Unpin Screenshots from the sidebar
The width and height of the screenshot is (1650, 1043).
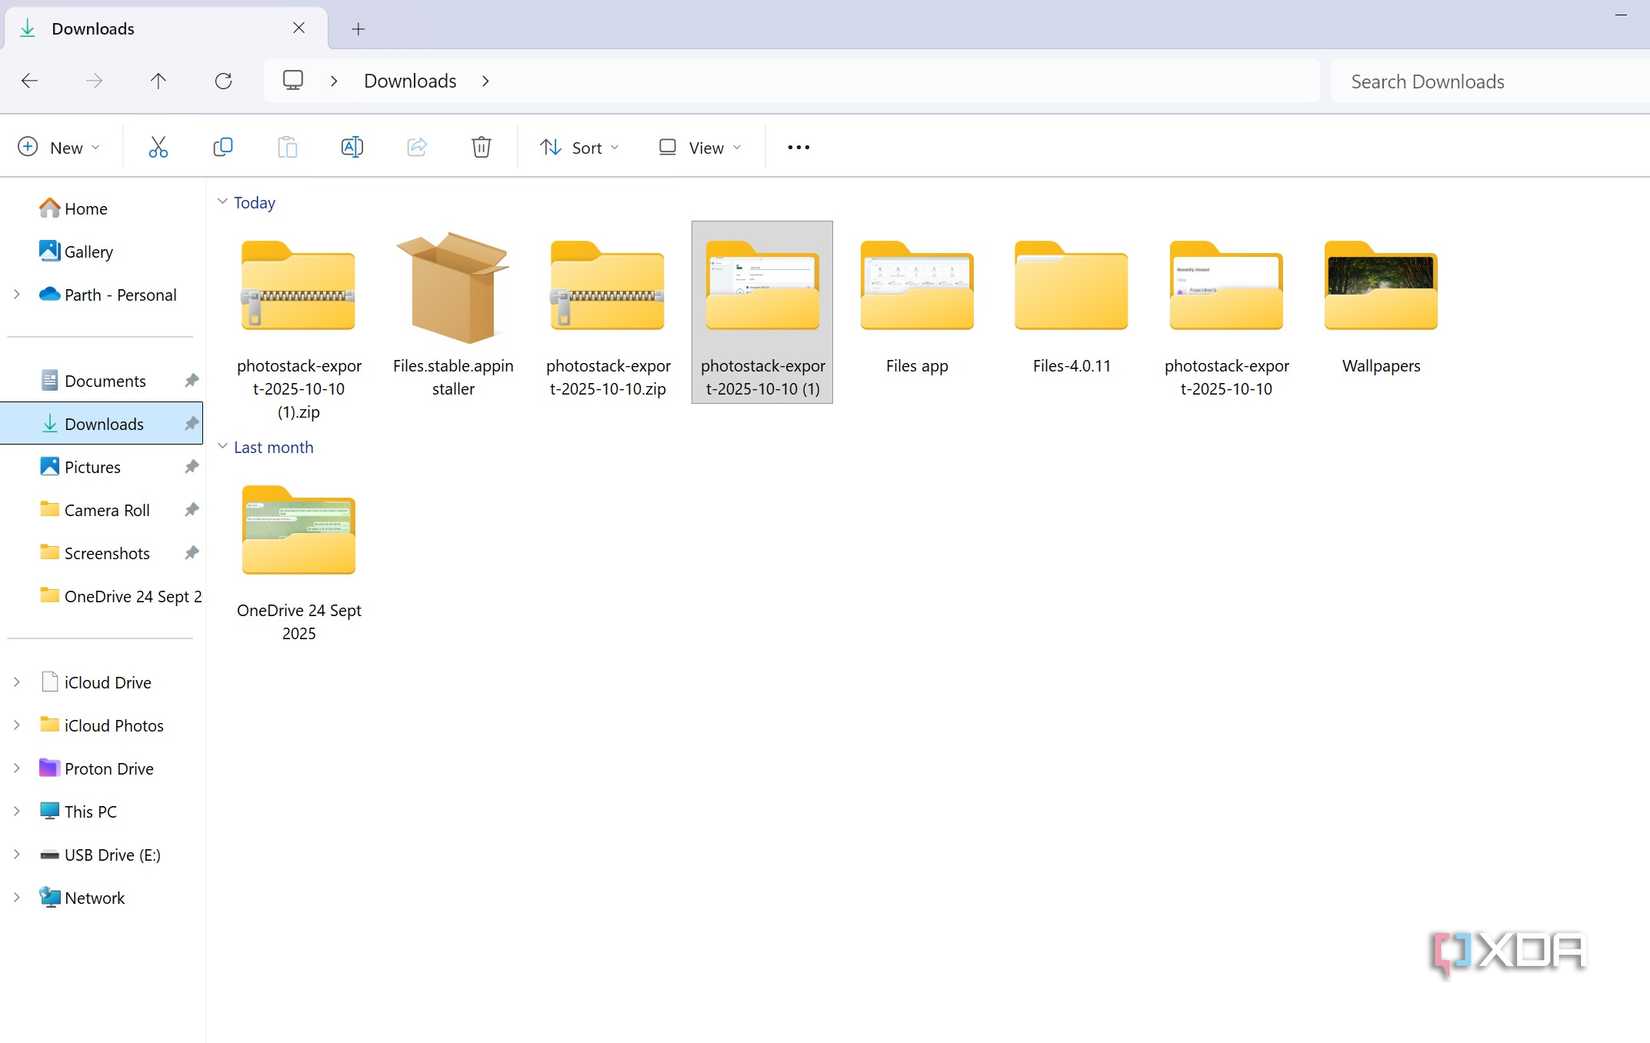190,552
